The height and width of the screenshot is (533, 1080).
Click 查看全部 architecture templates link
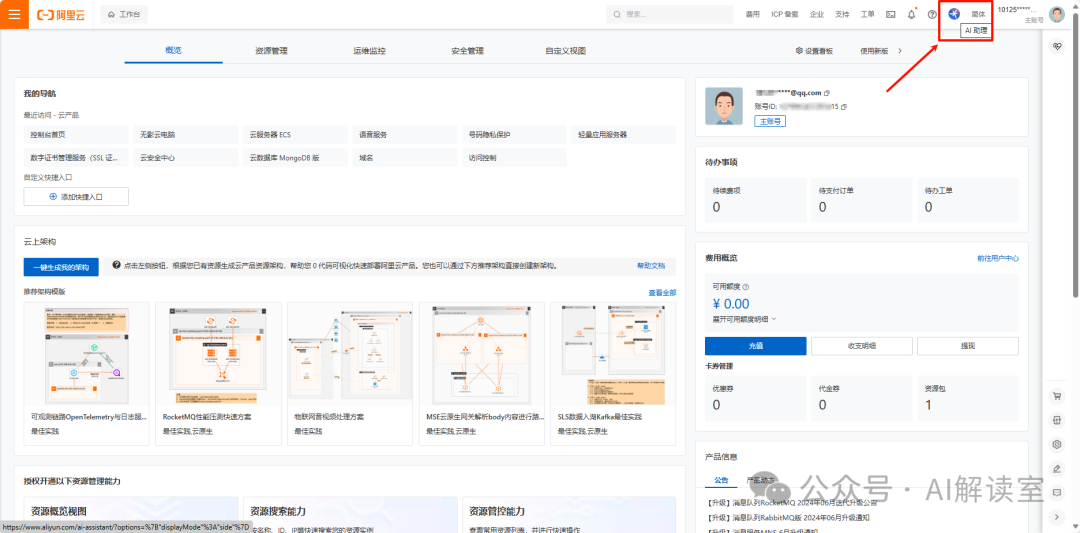(x=662, y=293)
